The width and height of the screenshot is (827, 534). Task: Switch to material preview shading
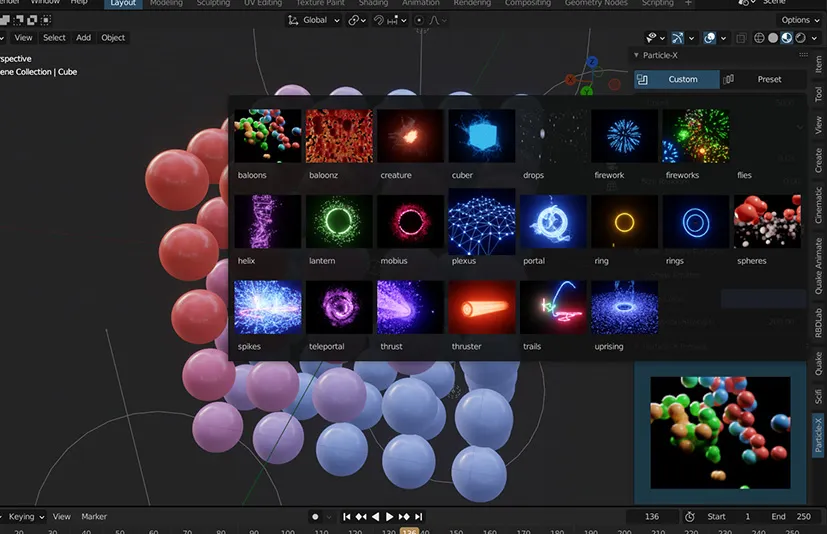786,37
